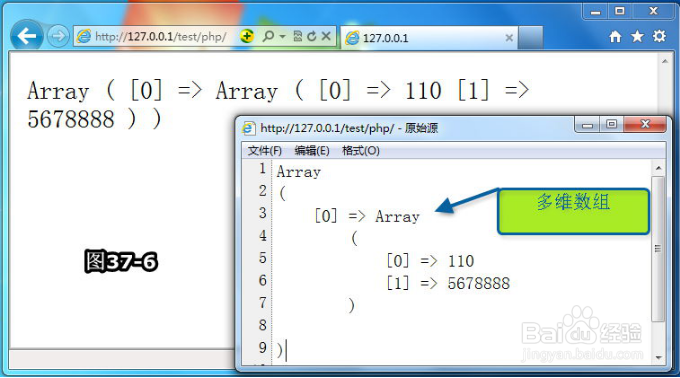Screen dimensions: 680x378
Task: Click '110' in the main page output
Action: tap(423, 91)
